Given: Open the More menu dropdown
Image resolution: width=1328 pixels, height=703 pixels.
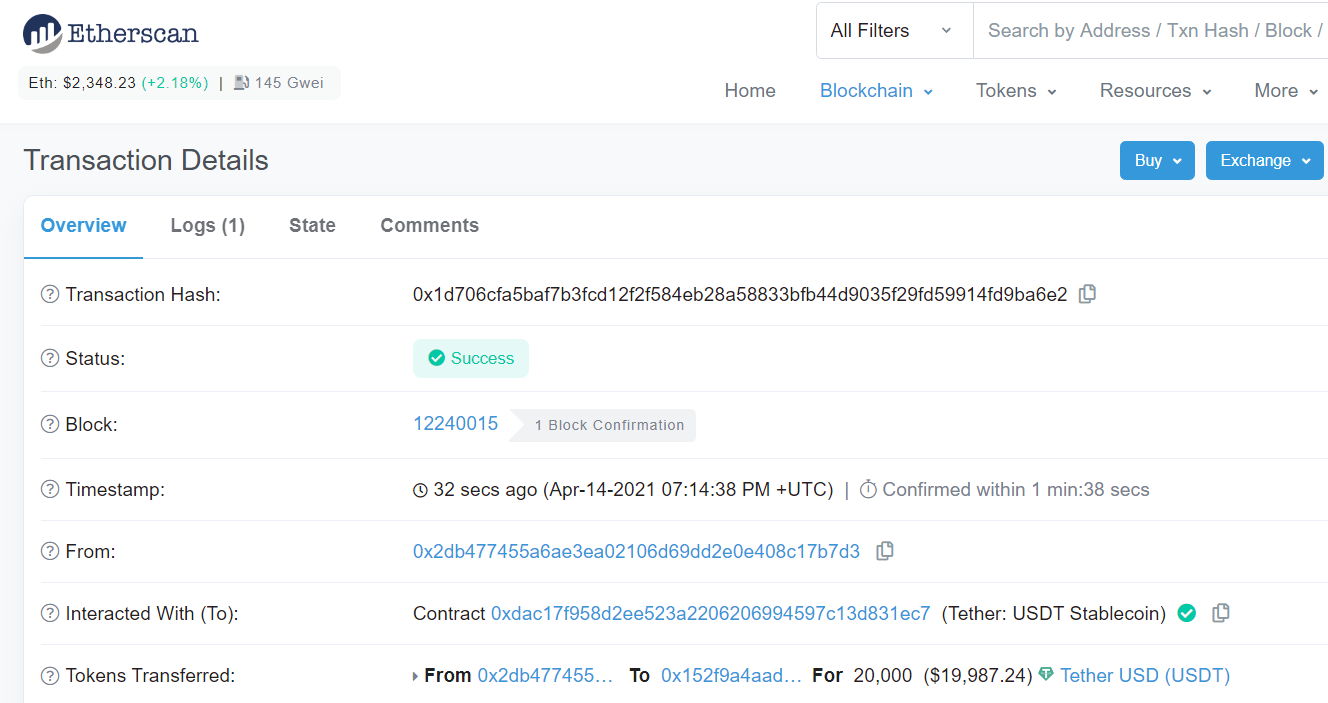Looking at the screenshot, I should [1284, 90].
